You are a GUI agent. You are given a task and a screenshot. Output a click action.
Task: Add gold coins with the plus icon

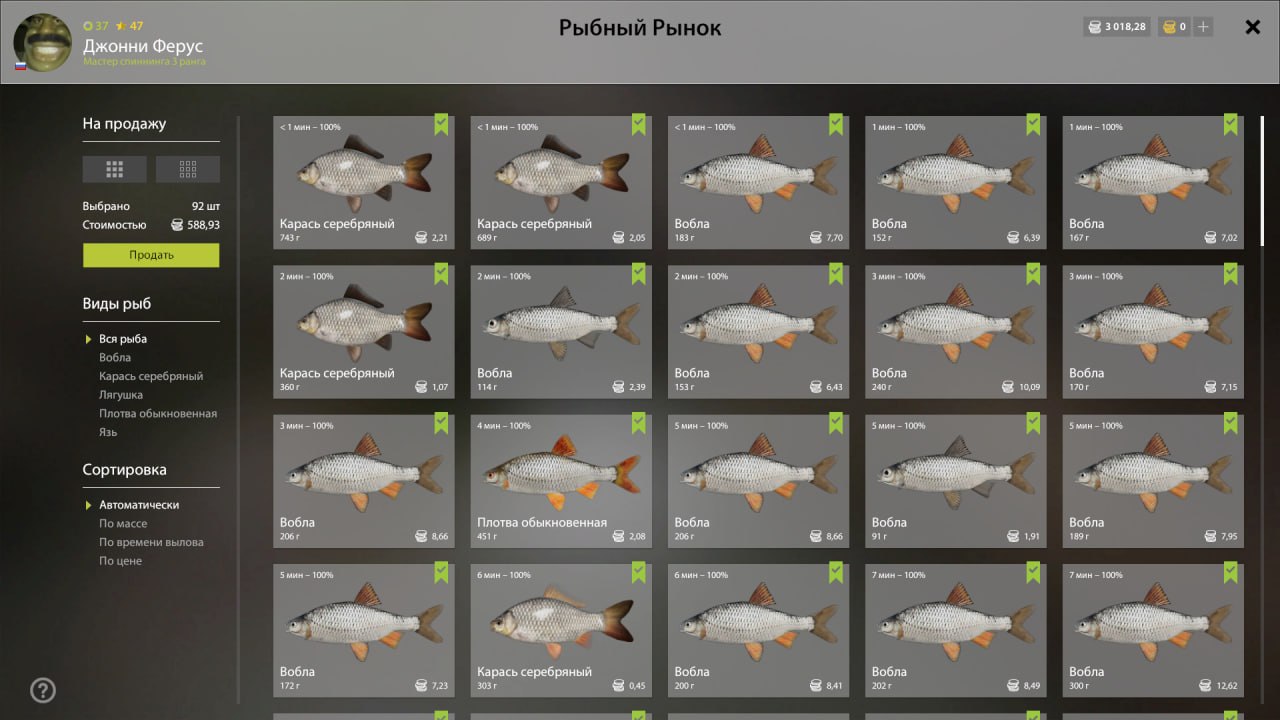coord(1203,27)
